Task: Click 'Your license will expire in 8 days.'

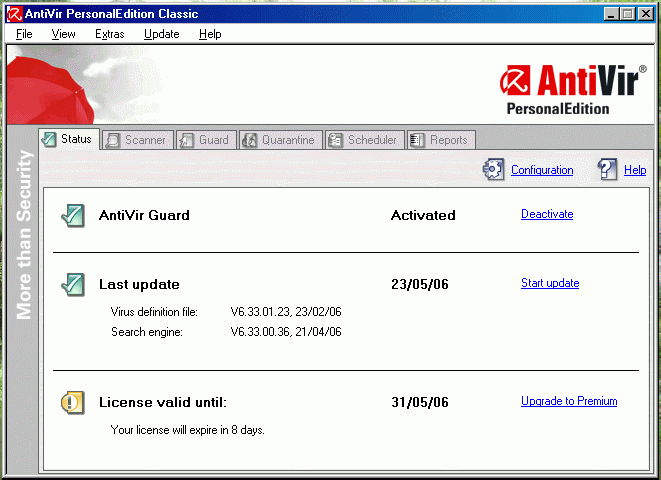Action: [x=188, y=430]
